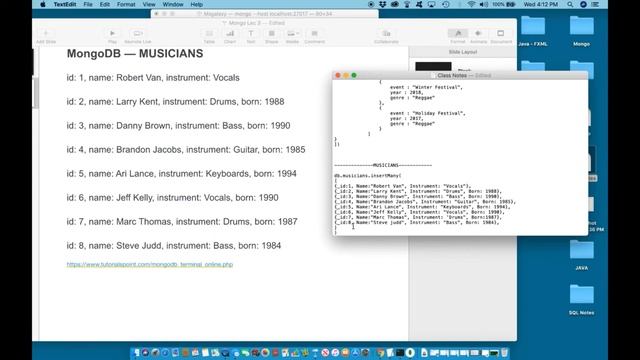Click the line naming Brandon Jacobs, Guitar
640x360 pixels.
click(x=186, y=150)
